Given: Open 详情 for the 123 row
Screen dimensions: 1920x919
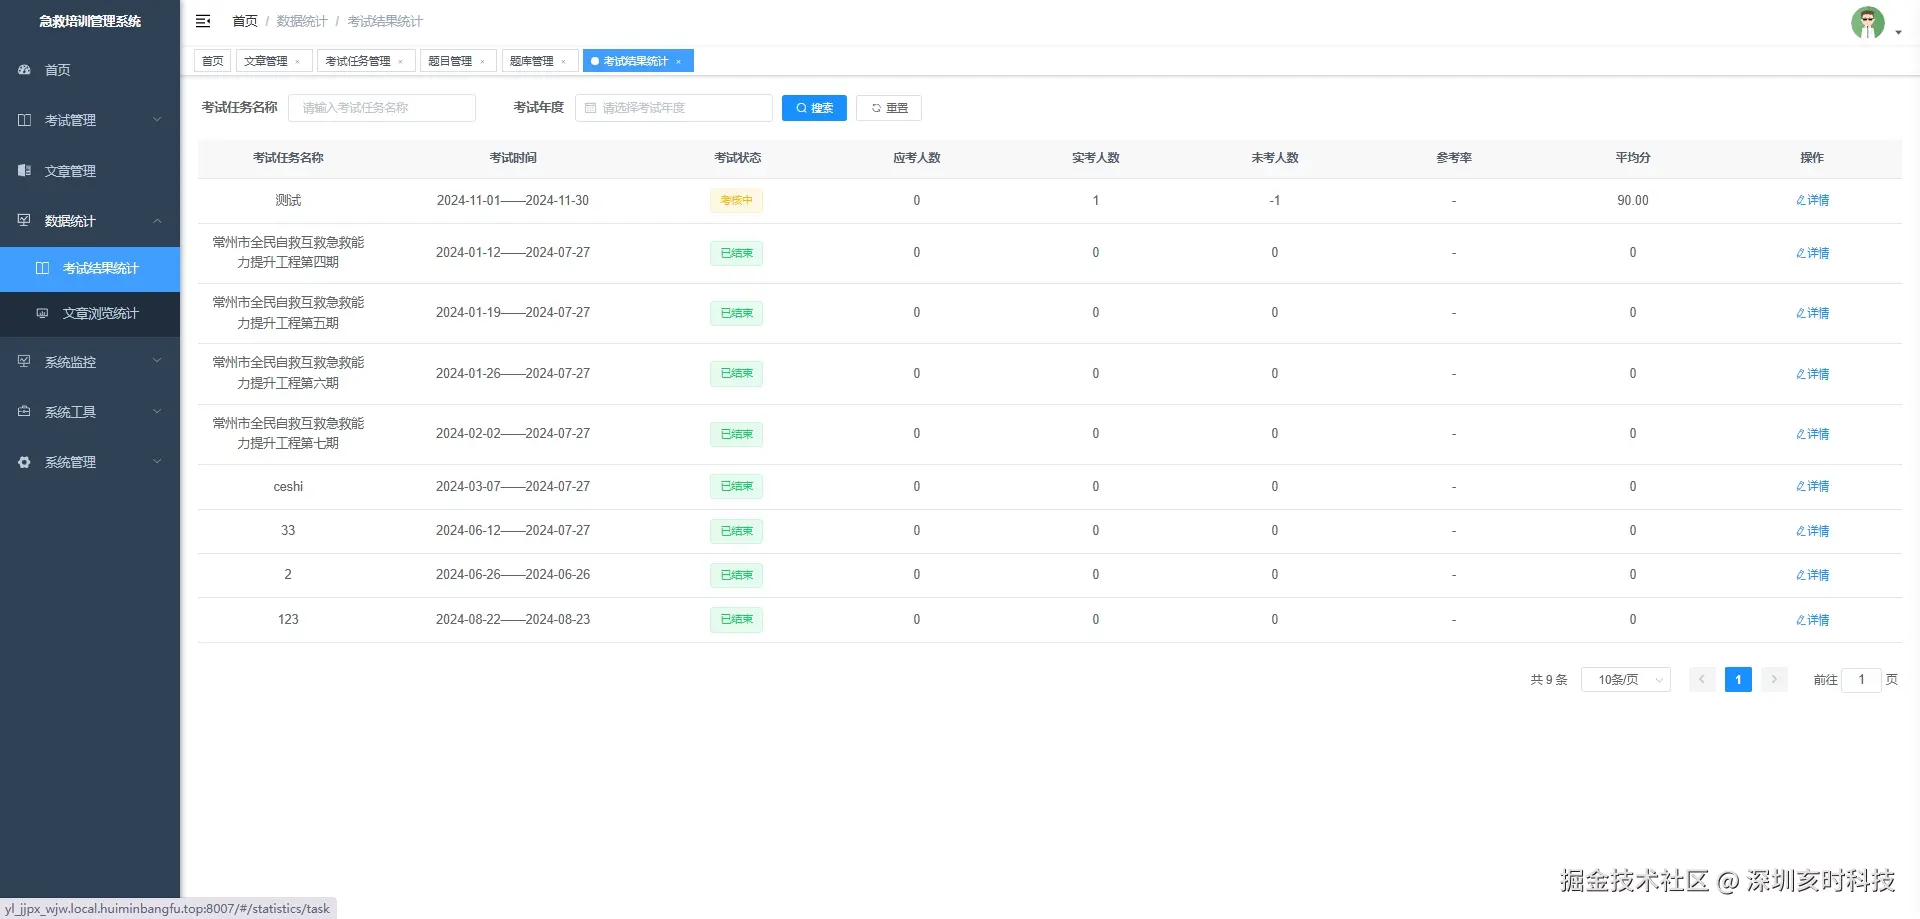Looking at the screenshot, I should [x=1812, y=620].
